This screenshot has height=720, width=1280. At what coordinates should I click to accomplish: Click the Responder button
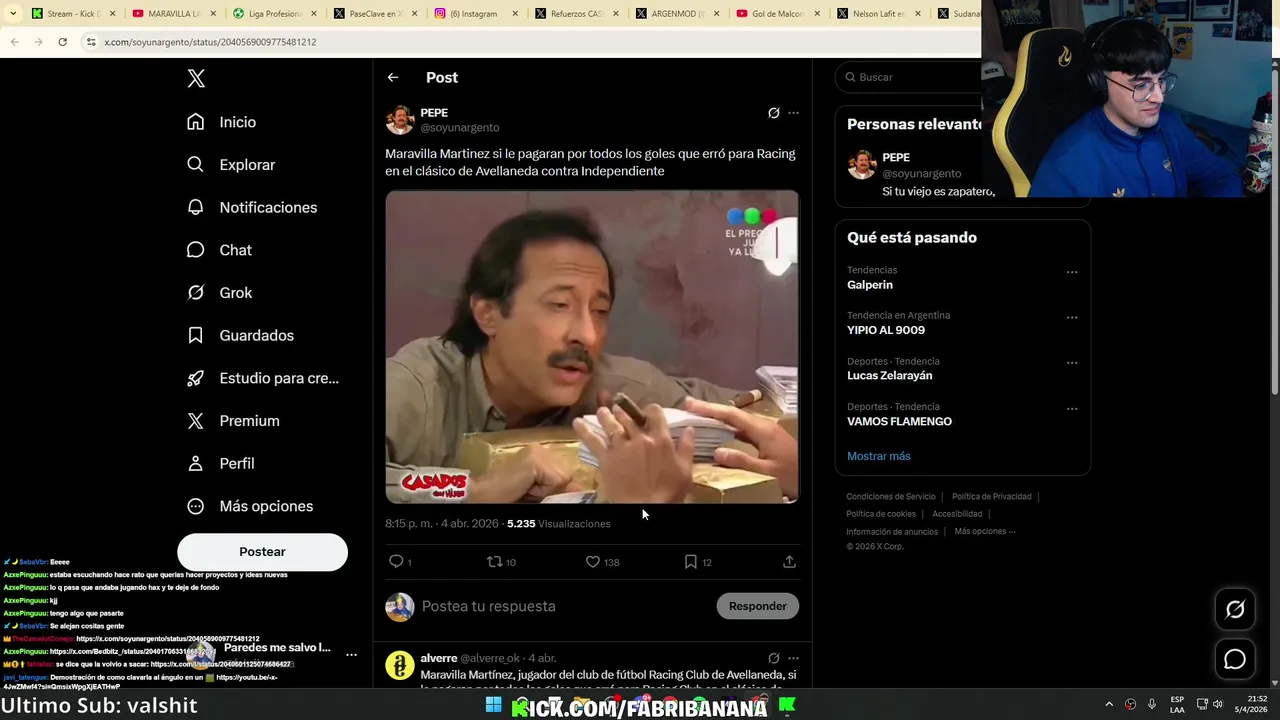757,606
